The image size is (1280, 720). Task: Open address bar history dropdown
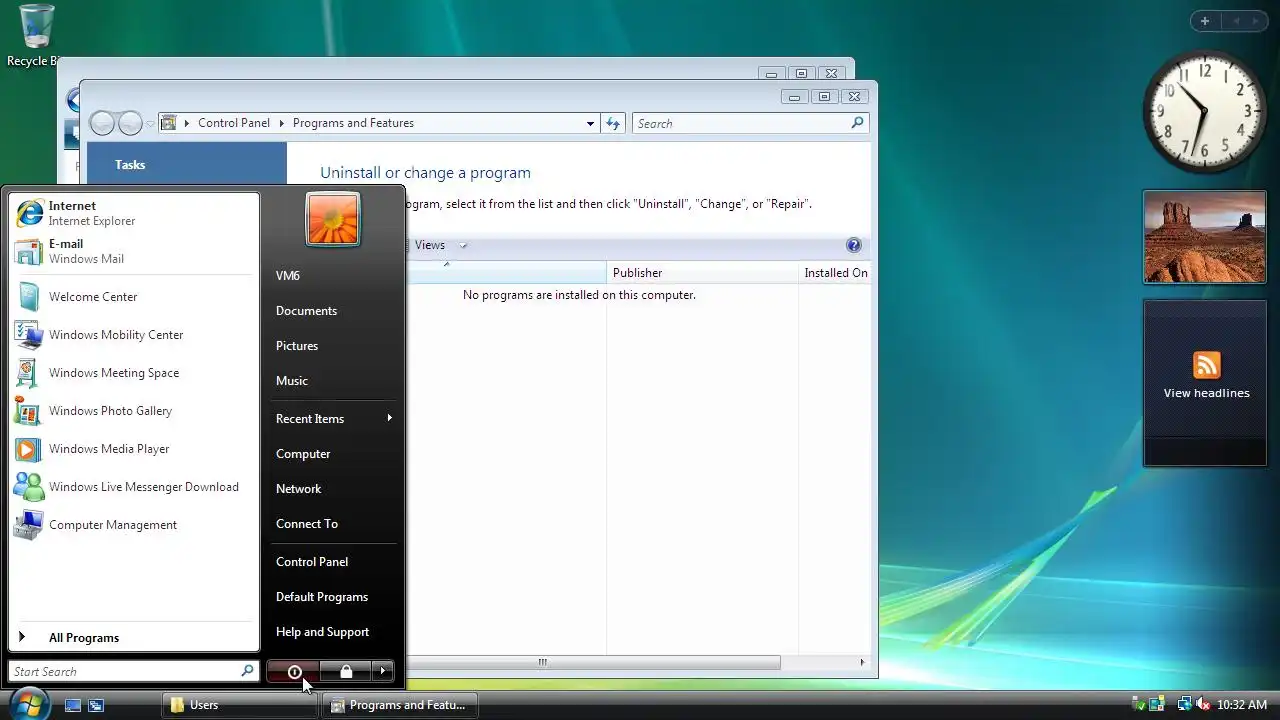(x=590, y=123)
